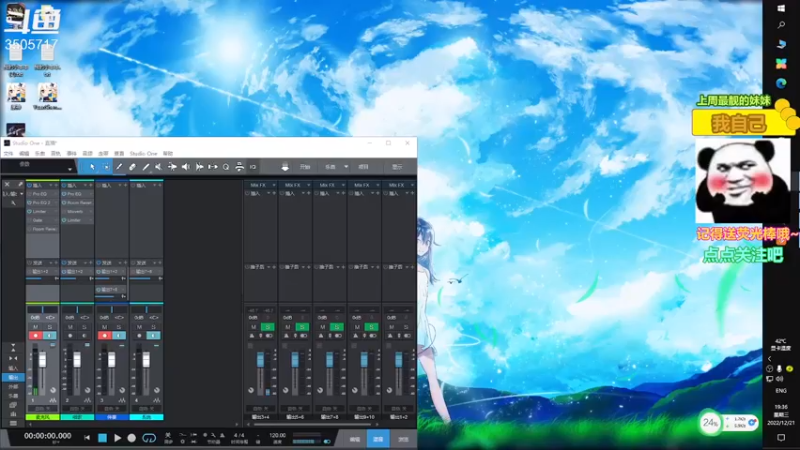Open the 乐曲 dropdown arrow in toolbar
Screen dimensions: 800x450
coord(346,167)
